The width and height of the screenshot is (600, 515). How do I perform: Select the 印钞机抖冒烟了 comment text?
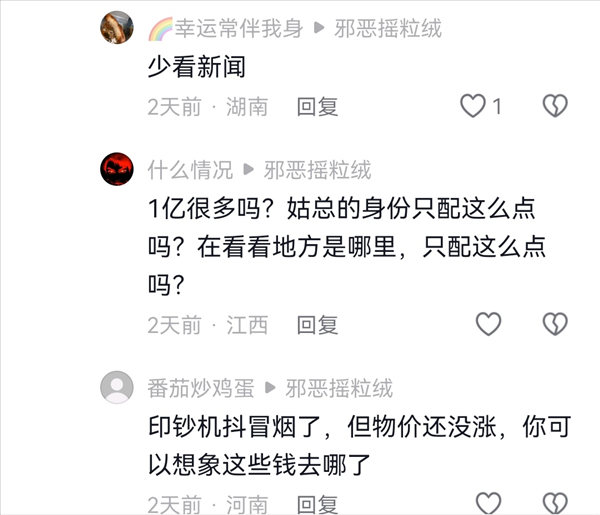coord(359,446)
